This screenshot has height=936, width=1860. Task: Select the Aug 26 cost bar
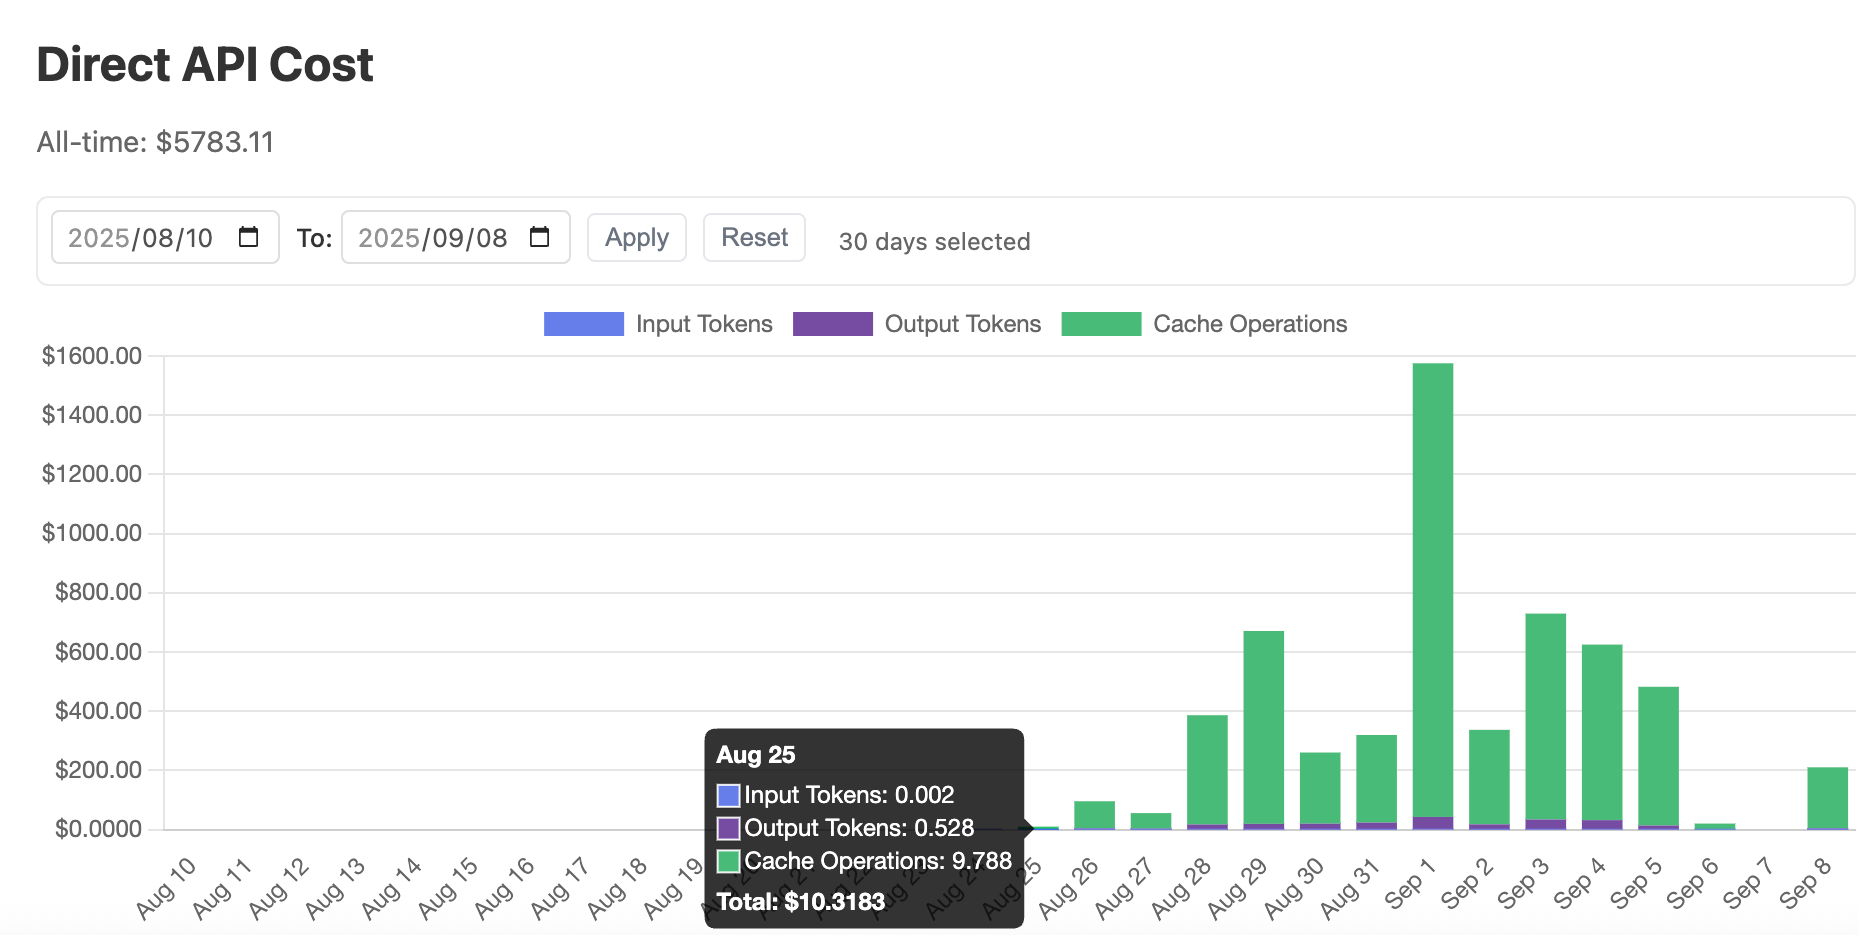pyautogui.click(x=1094, y=815)
